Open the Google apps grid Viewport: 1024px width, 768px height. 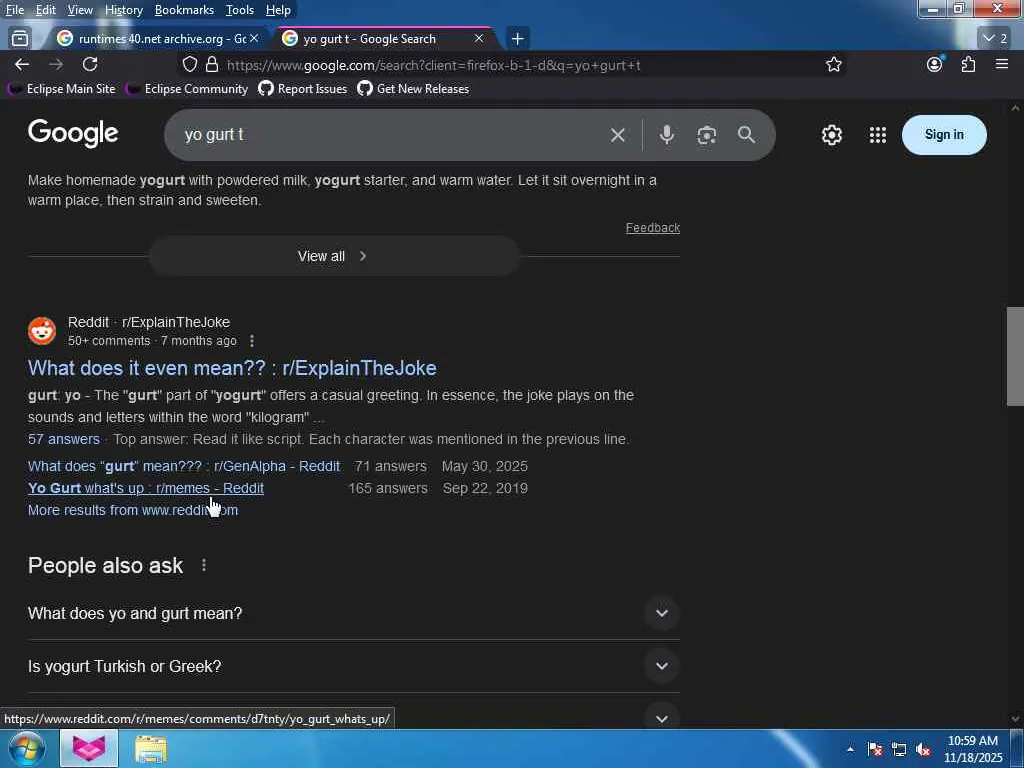pyautogui.click(x=878, y=135)
